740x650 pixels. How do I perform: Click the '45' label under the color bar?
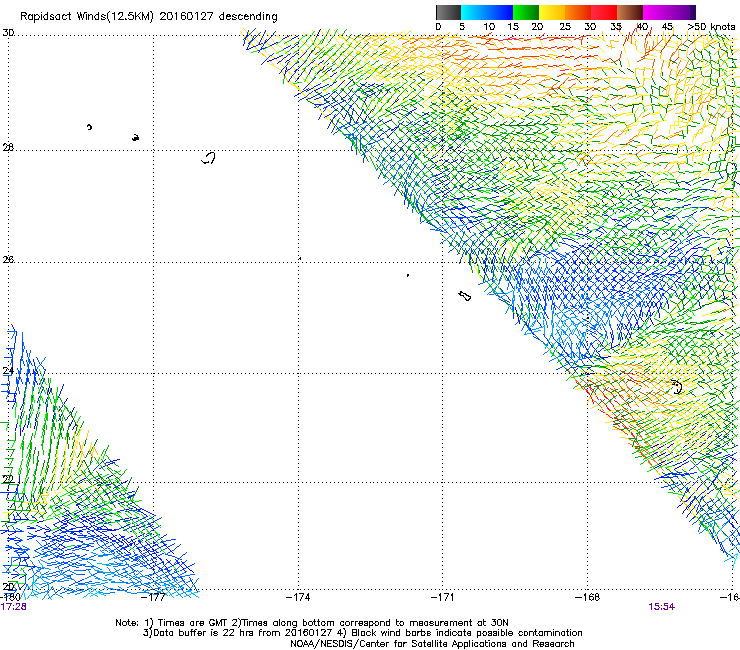667,27
